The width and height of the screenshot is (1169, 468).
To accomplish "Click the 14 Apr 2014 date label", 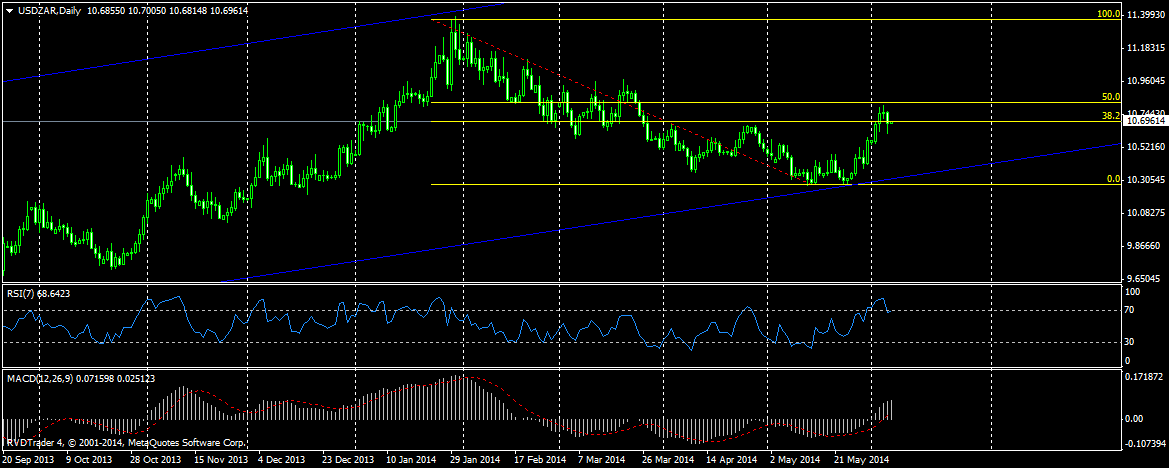I will (732, 460).
